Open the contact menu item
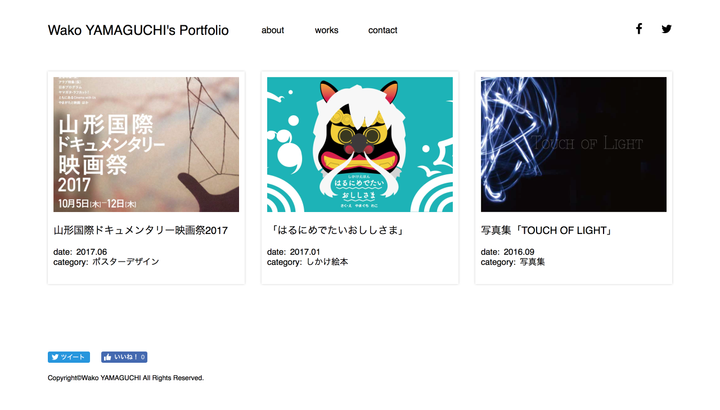Image resolution: width=720 pixels, height=410 pixels. [x=382, y=30]
